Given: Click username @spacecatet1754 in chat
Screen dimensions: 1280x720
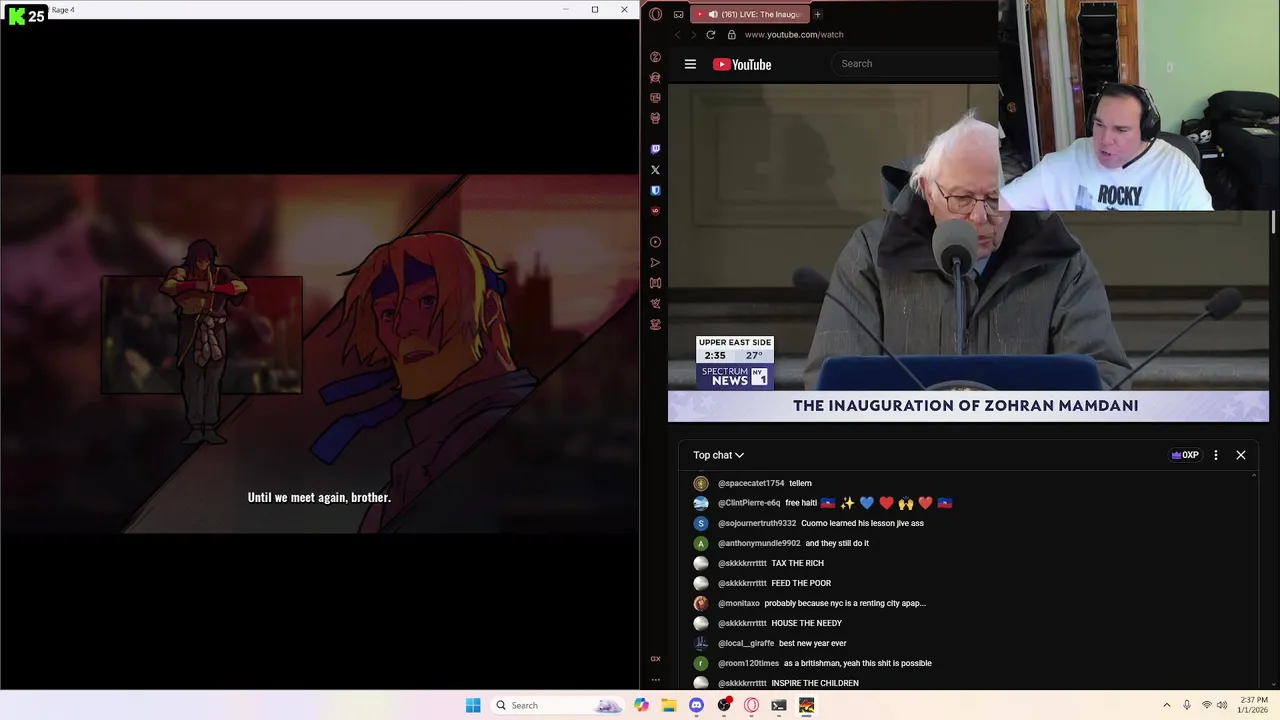Looking at the screenshot, I should pos(751,483).
